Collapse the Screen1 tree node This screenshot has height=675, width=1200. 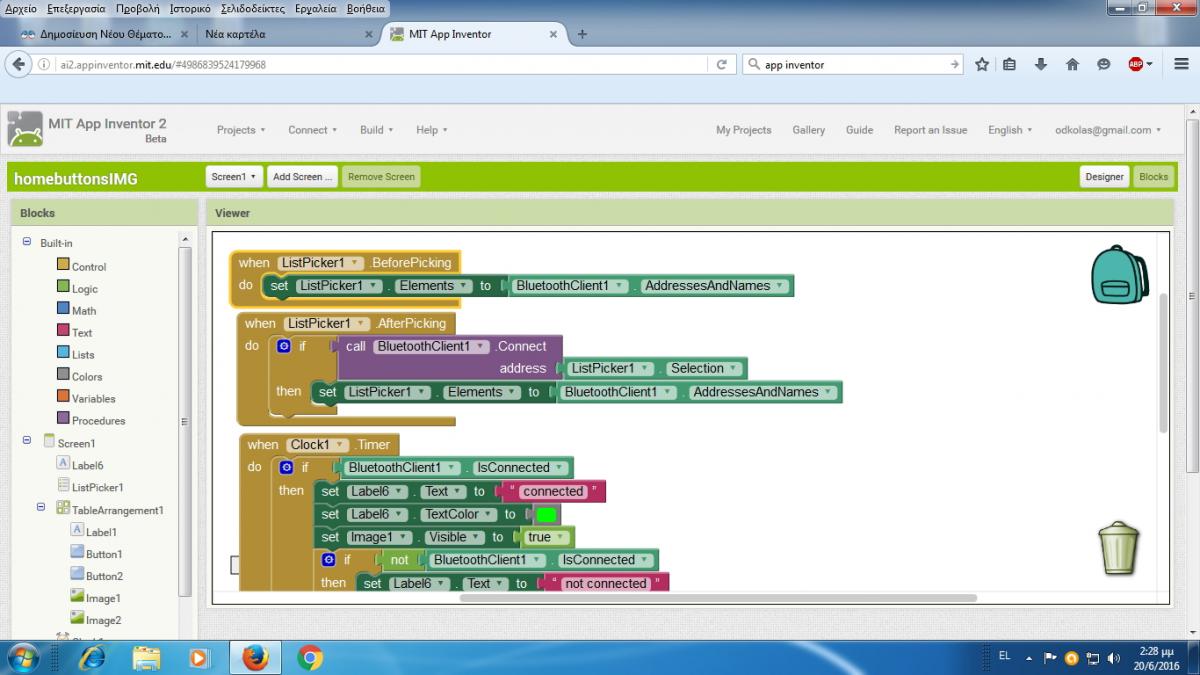[x=27, y=440]
